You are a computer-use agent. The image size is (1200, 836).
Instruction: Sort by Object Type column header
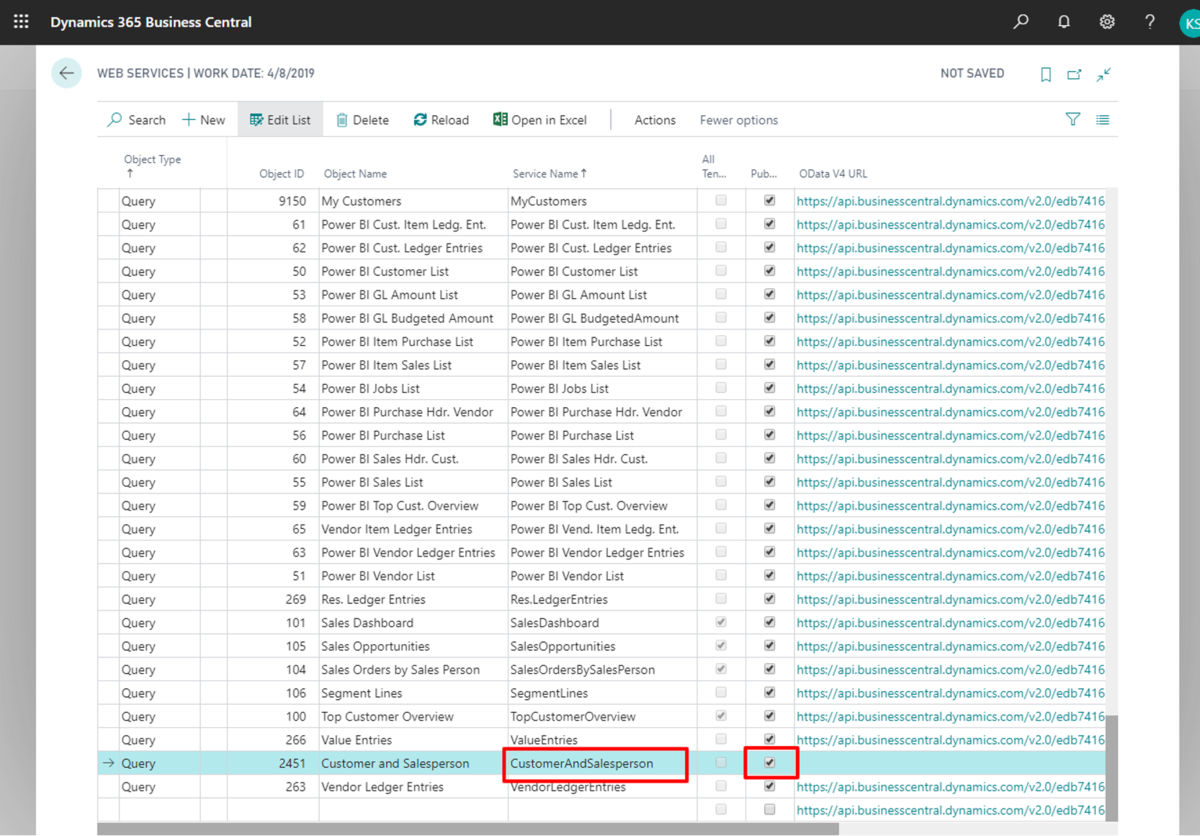click(x=152, y=165)
